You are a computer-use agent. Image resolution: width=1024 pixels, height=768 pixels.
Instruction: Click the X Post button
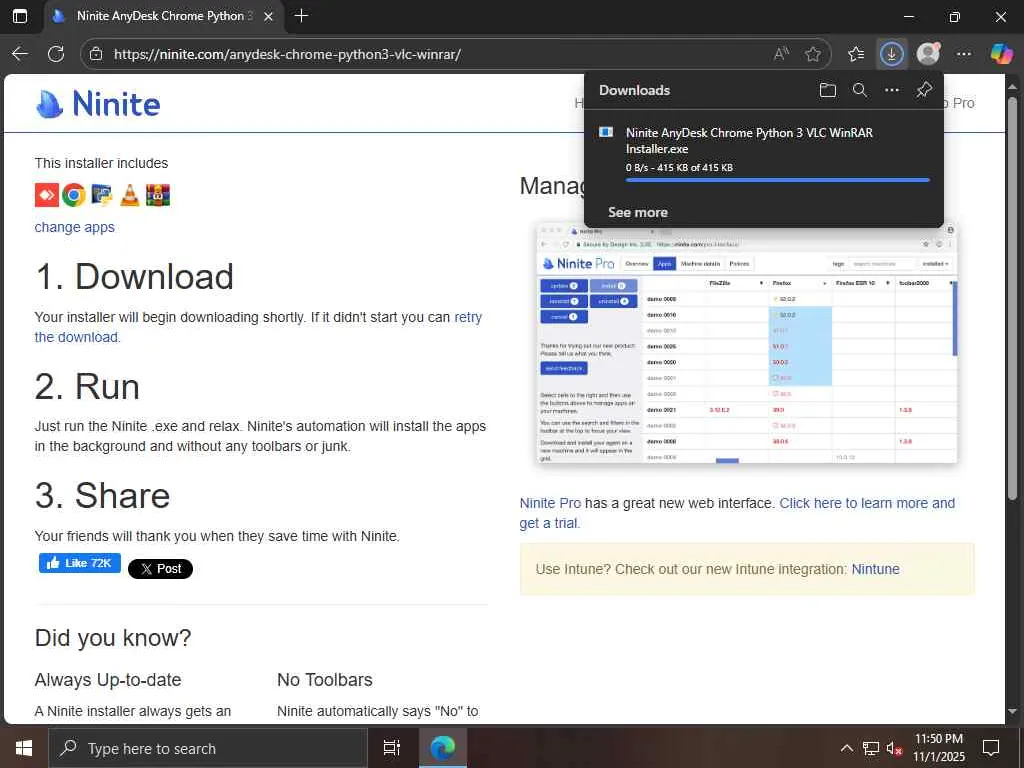160,569
